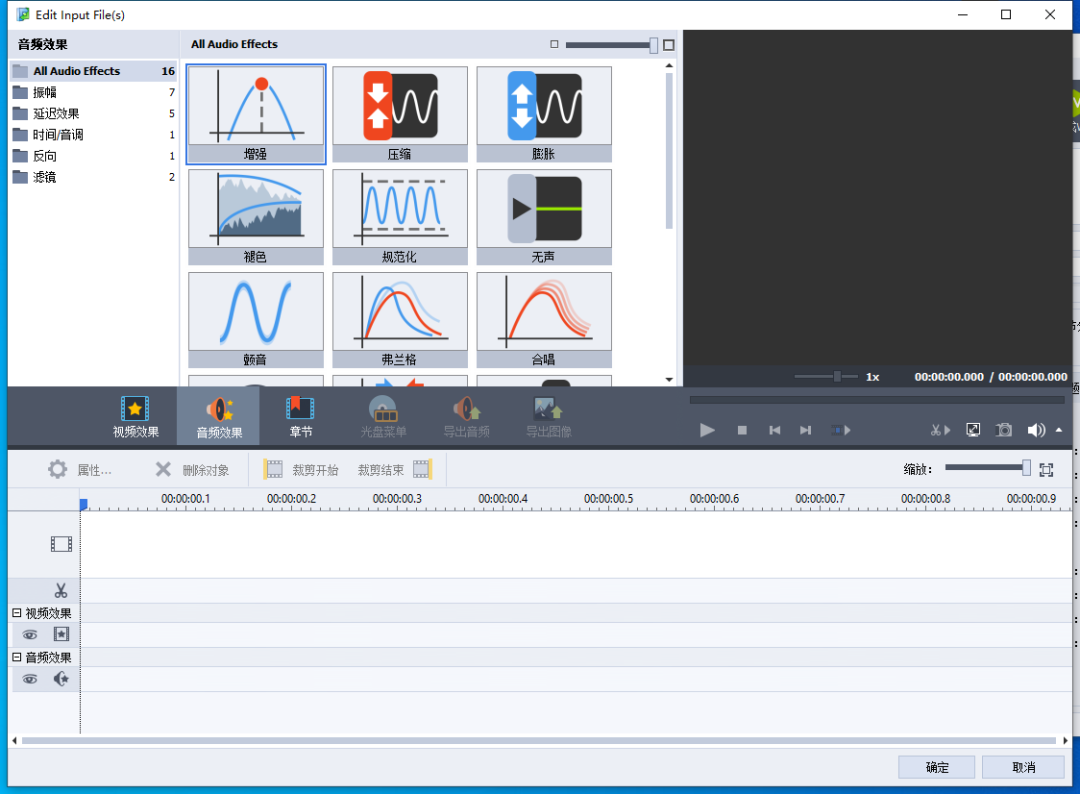This screenshot has width=1080, height=794.
Task: Toggle visibility of the video effects track
Action: [30, 635]
